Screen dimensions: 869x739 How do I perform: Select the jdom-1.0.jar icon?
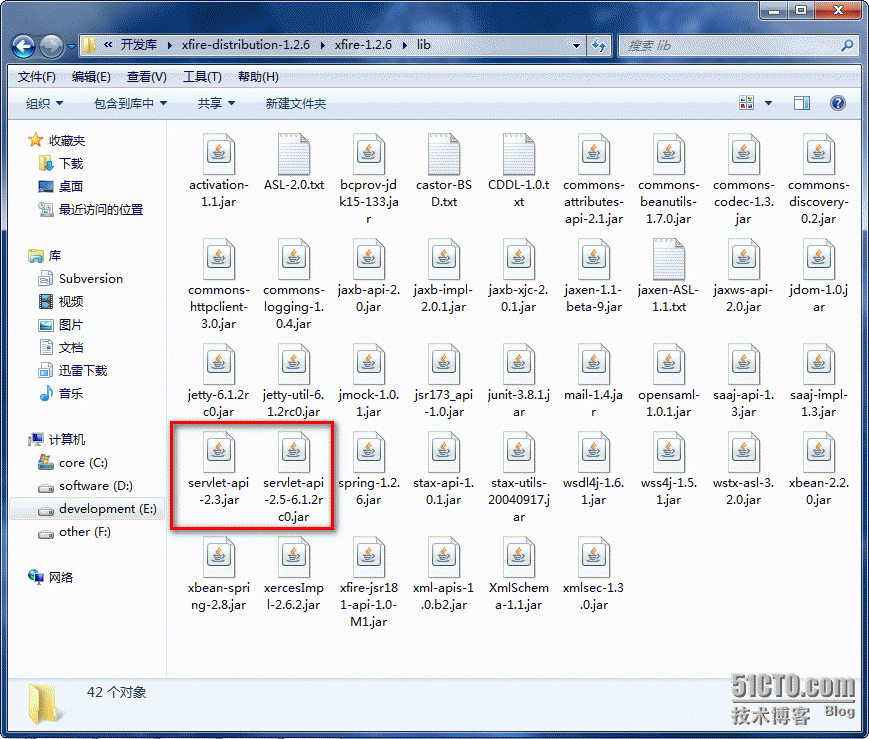tap(819, 259)
